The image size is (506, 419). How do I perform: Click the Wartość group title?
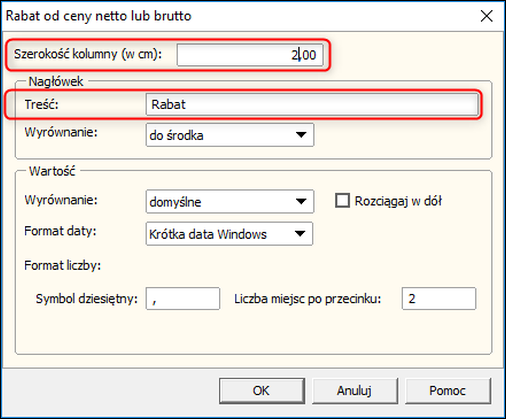tap(52, 171)
